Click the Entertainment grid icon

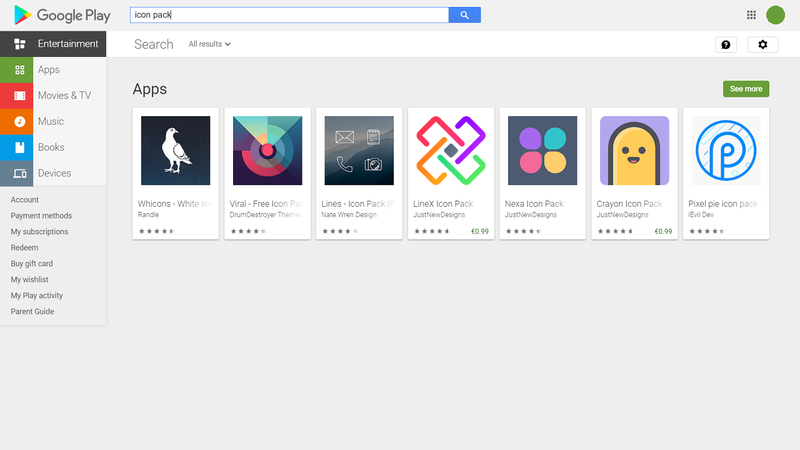click(19, 44)
